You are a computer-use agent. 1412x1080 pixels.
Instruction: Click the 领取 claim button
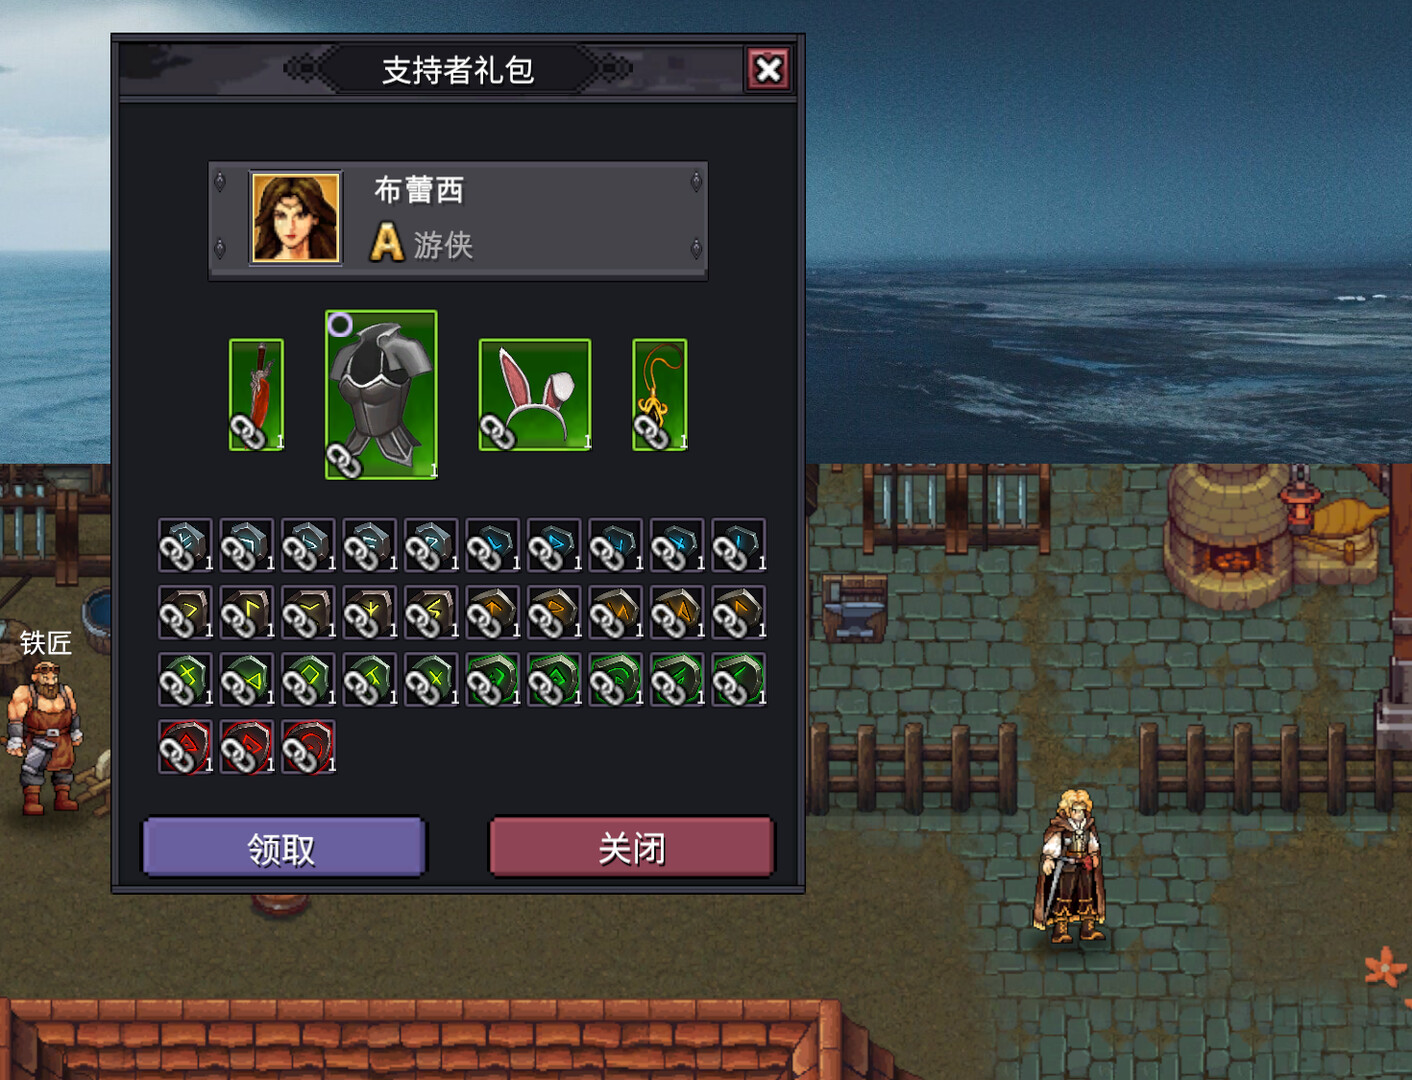[284, 848]
